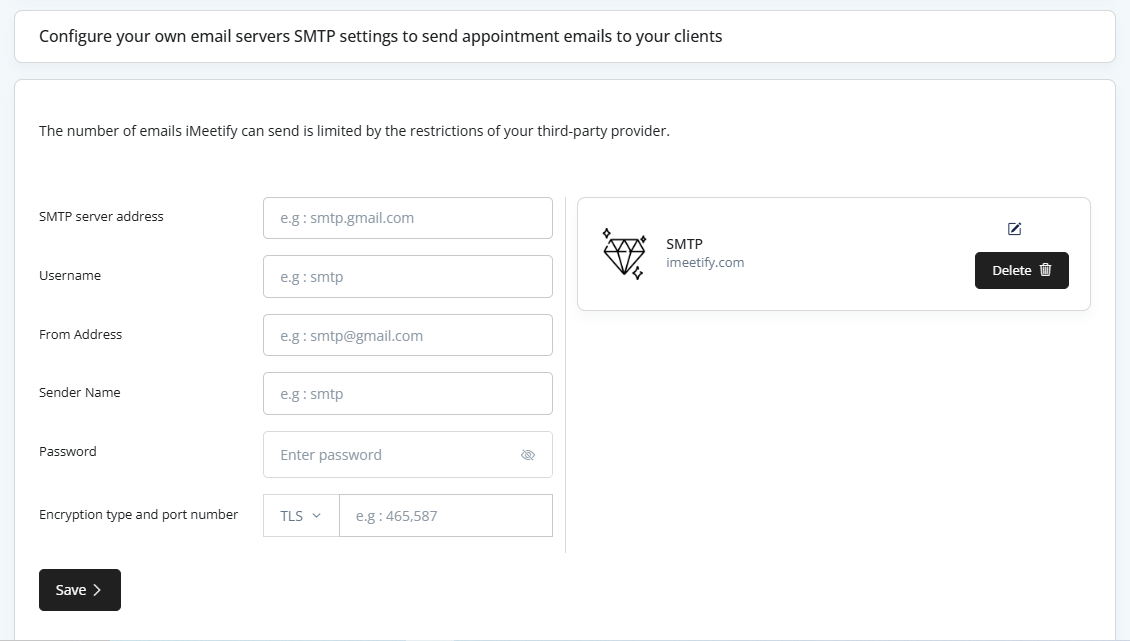Click the trash icon on Delete button
Viewport: 1130px width, 641px height.
pyautogui.click(x=1046, y=270)
